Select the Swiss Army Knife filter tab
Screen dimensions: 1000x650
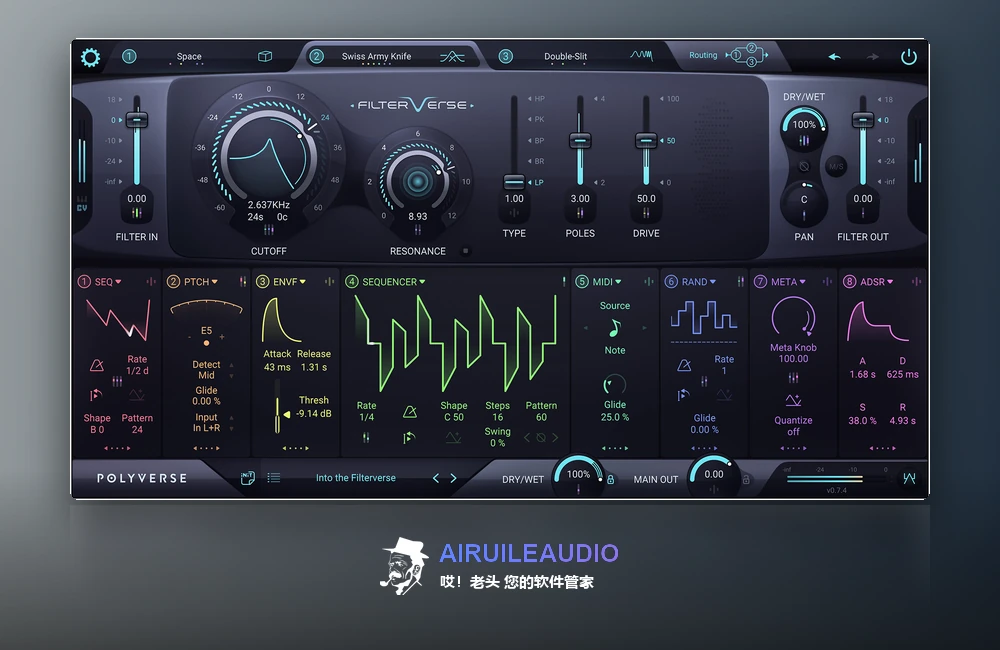click(x=376, y=56)
